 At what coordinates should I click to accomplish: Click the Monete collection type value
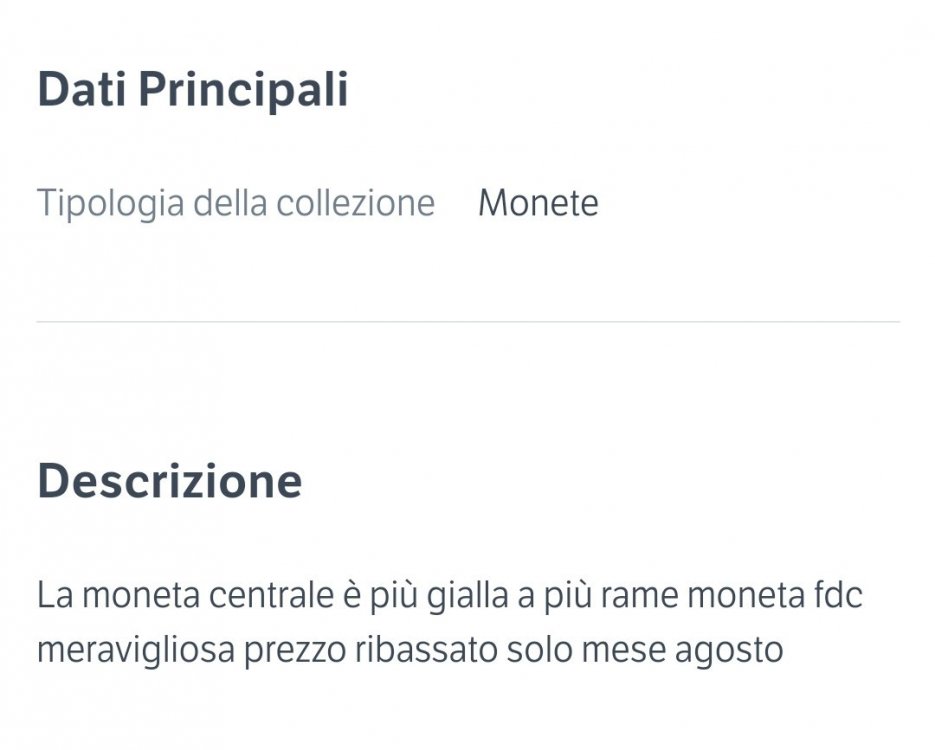pos(538,203)
